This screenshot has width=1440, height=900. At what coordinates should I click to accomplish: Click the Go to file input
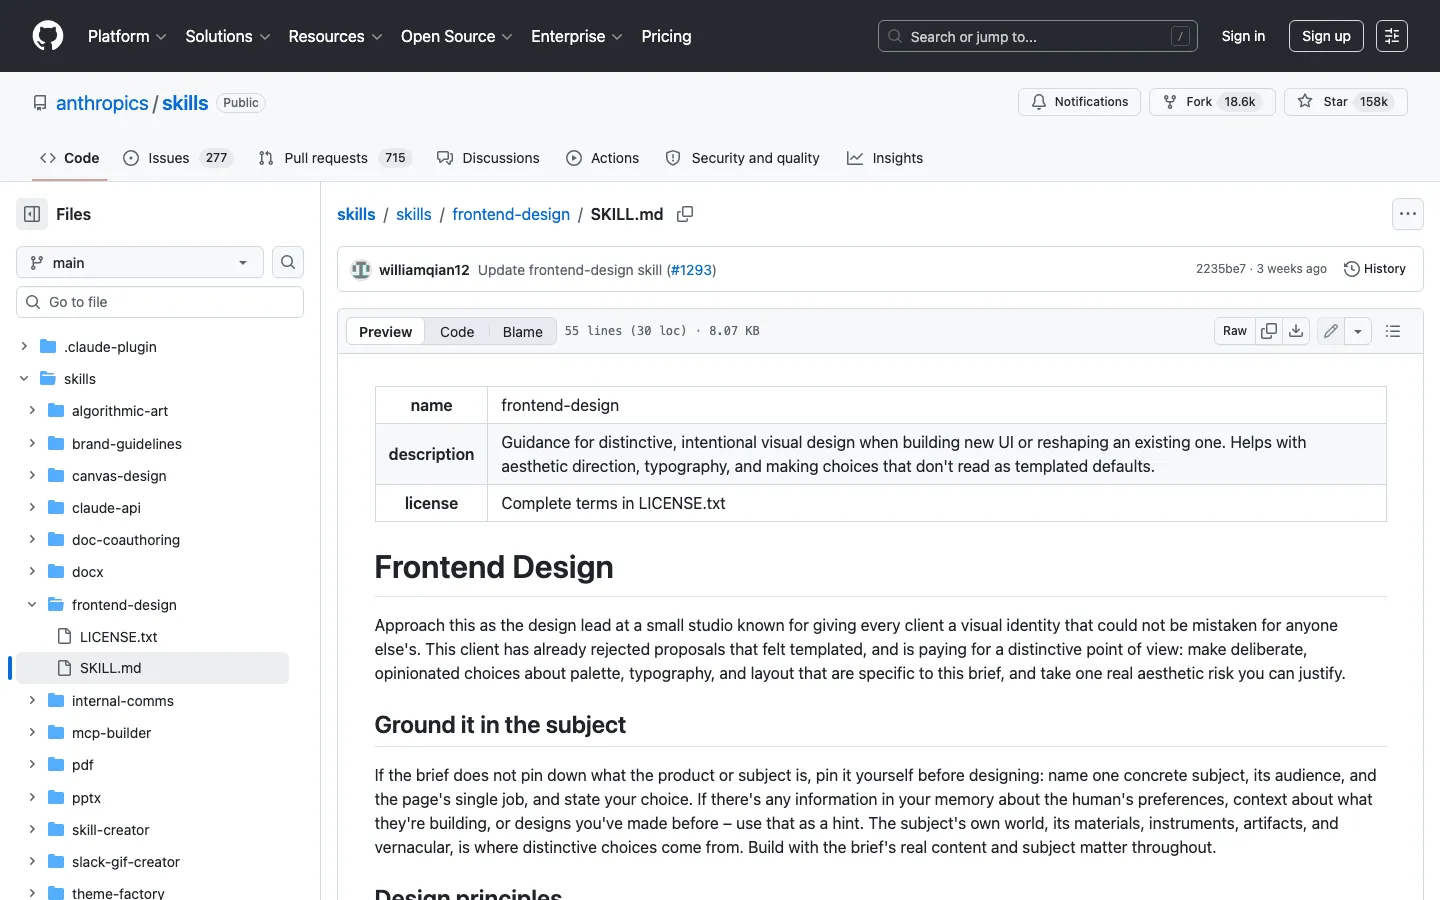160,302
